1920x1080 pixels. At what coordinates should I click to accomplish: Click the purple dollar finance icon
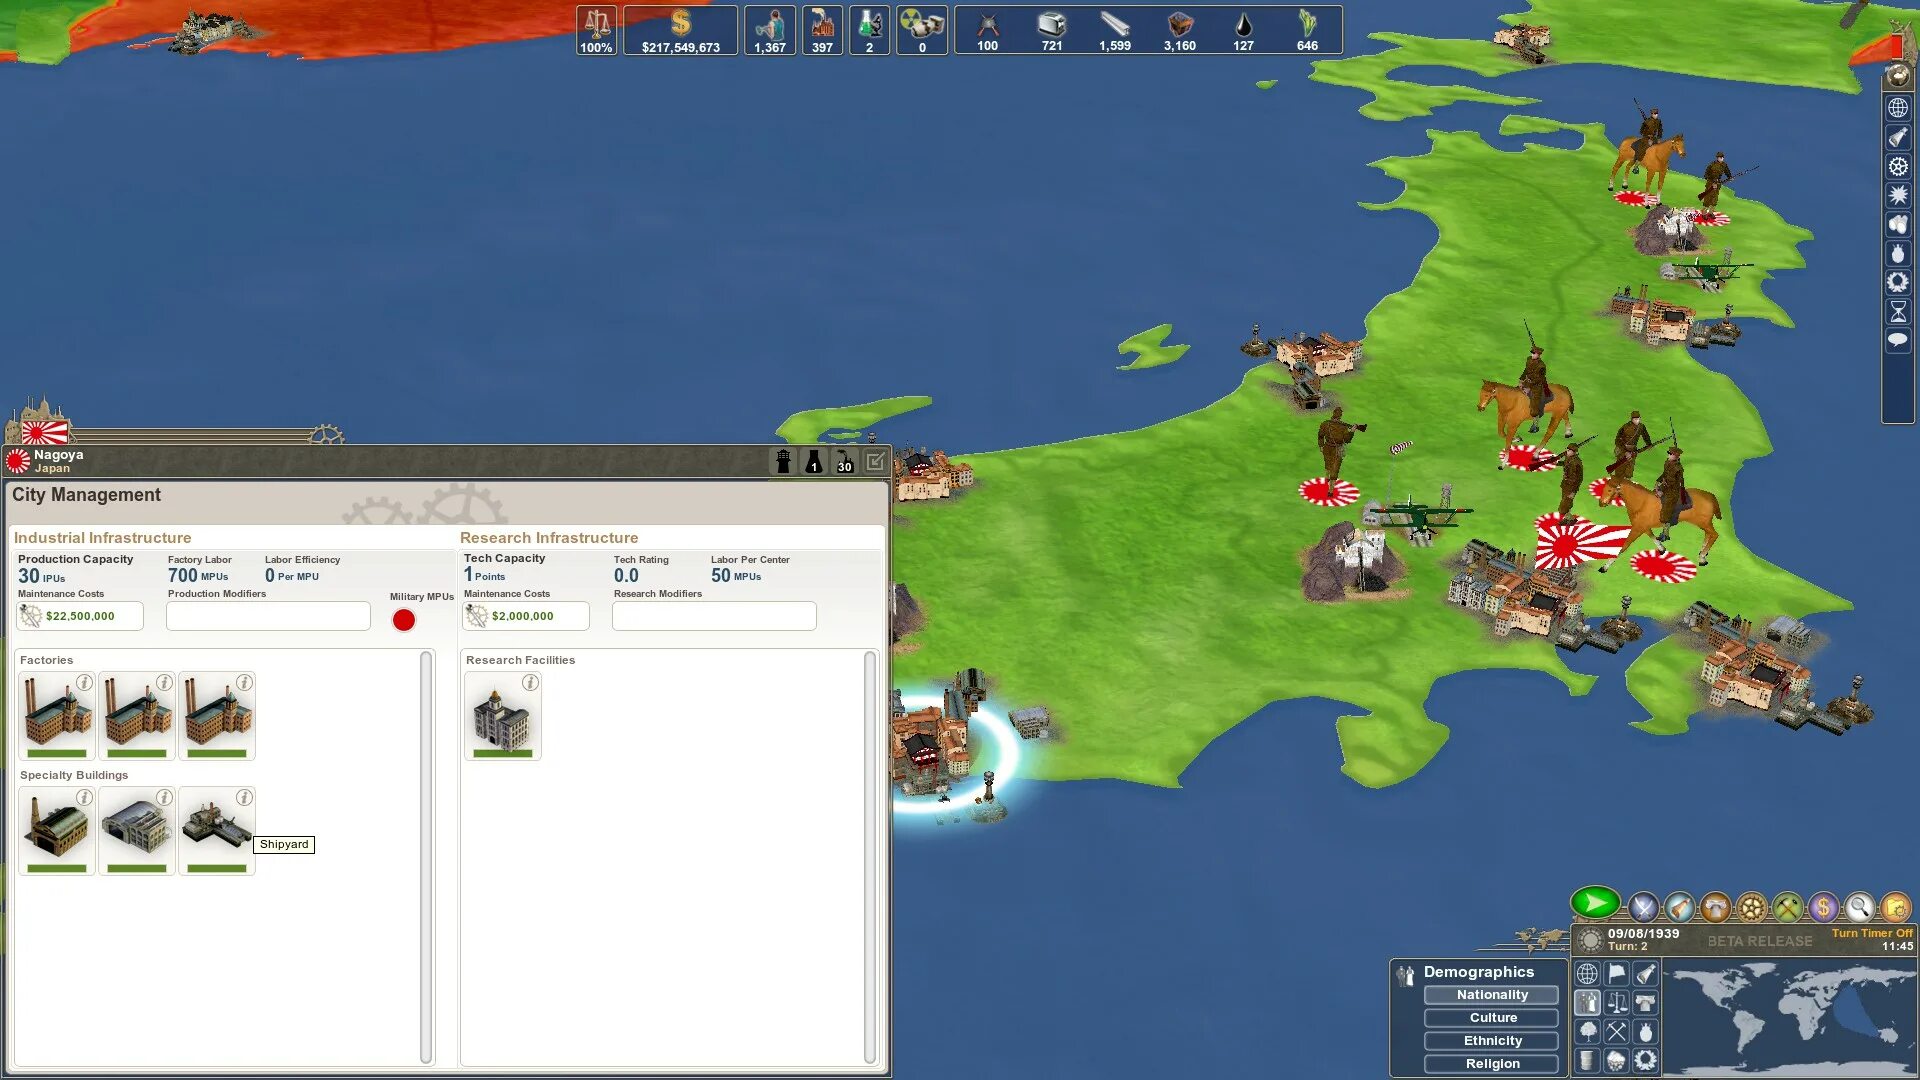click(1823, 907)
